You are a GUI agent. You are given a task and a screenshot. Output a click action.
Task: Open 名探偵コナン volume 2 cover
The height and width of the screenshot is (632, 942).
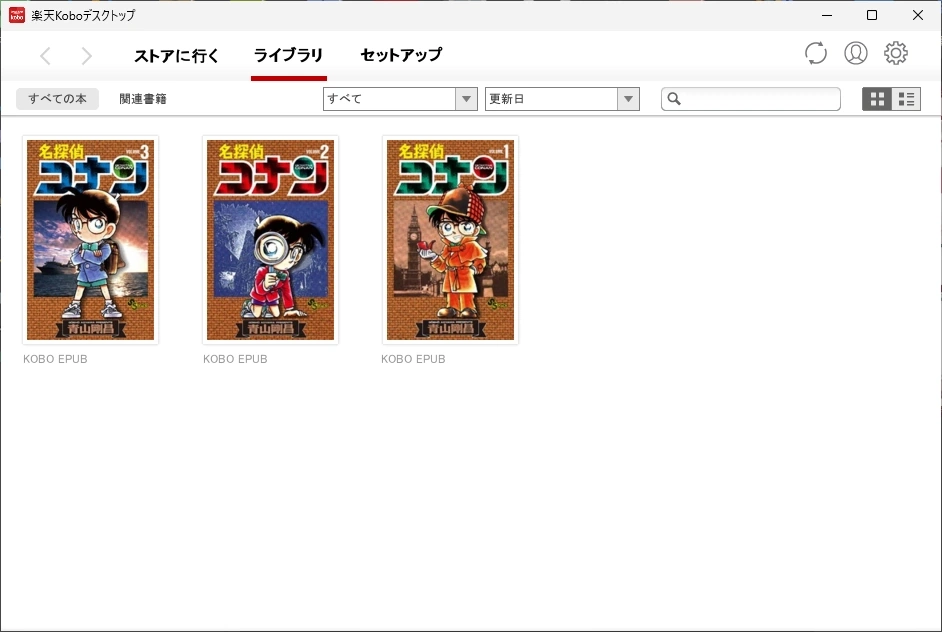pyautogui.click(x=270, y=240)
